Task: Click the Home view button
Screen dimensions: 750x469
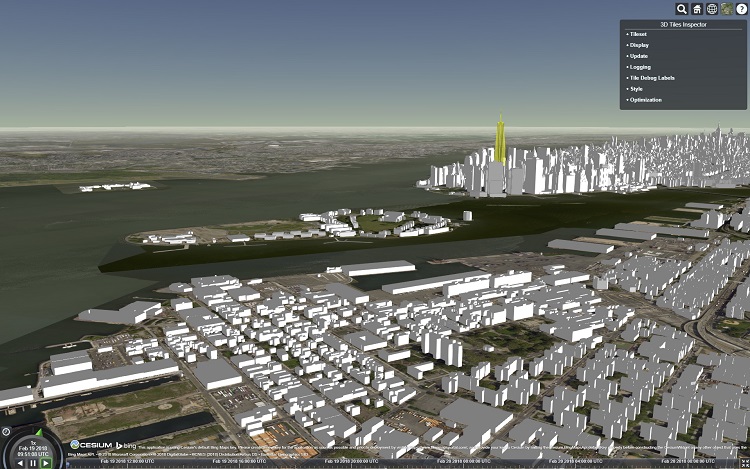Action: 697,9
